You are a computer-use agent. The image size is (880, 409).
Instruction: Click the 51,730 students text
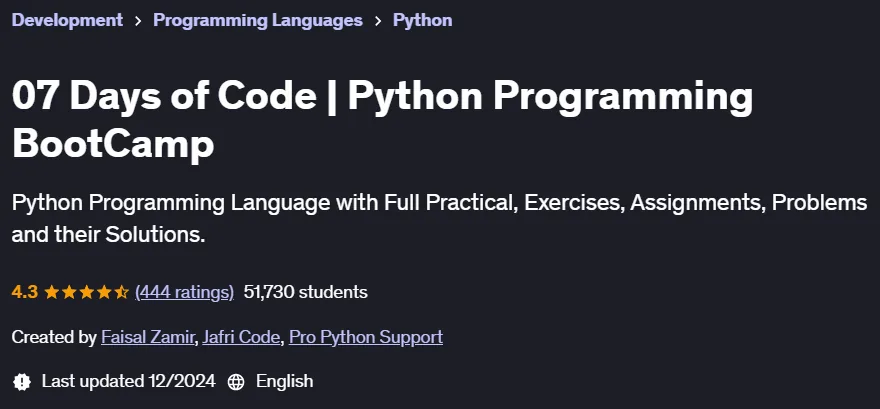306,292
